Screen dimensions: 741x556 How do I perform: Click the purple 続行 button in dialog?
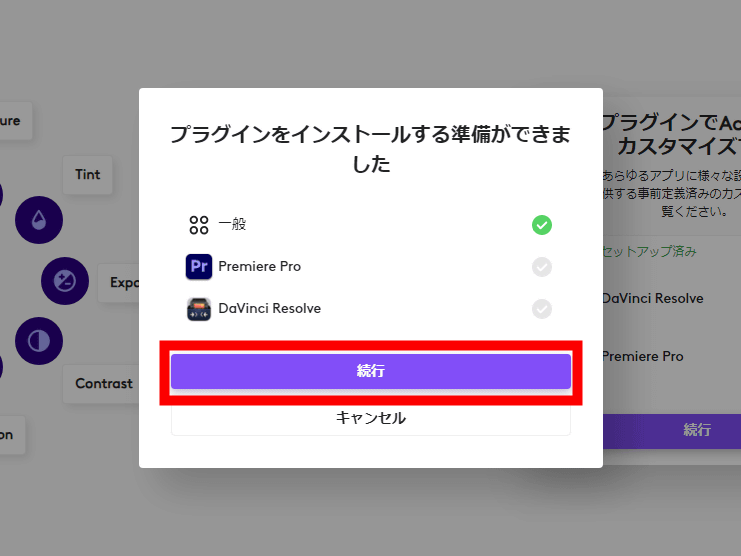[x=370, y=371]
